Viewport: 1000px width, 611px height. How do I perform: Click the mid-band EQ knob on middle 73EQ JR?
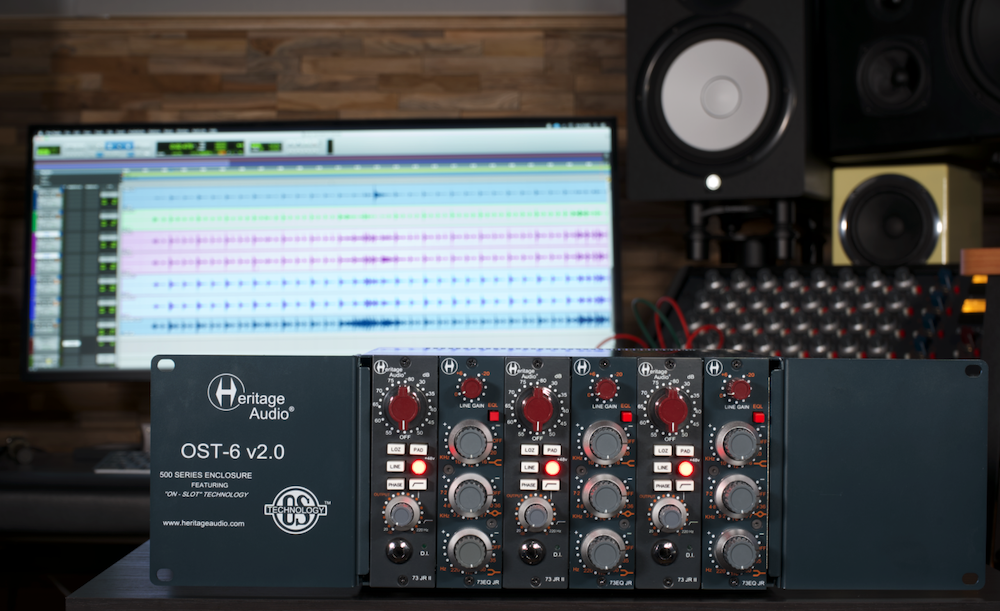tap(604, 497)
